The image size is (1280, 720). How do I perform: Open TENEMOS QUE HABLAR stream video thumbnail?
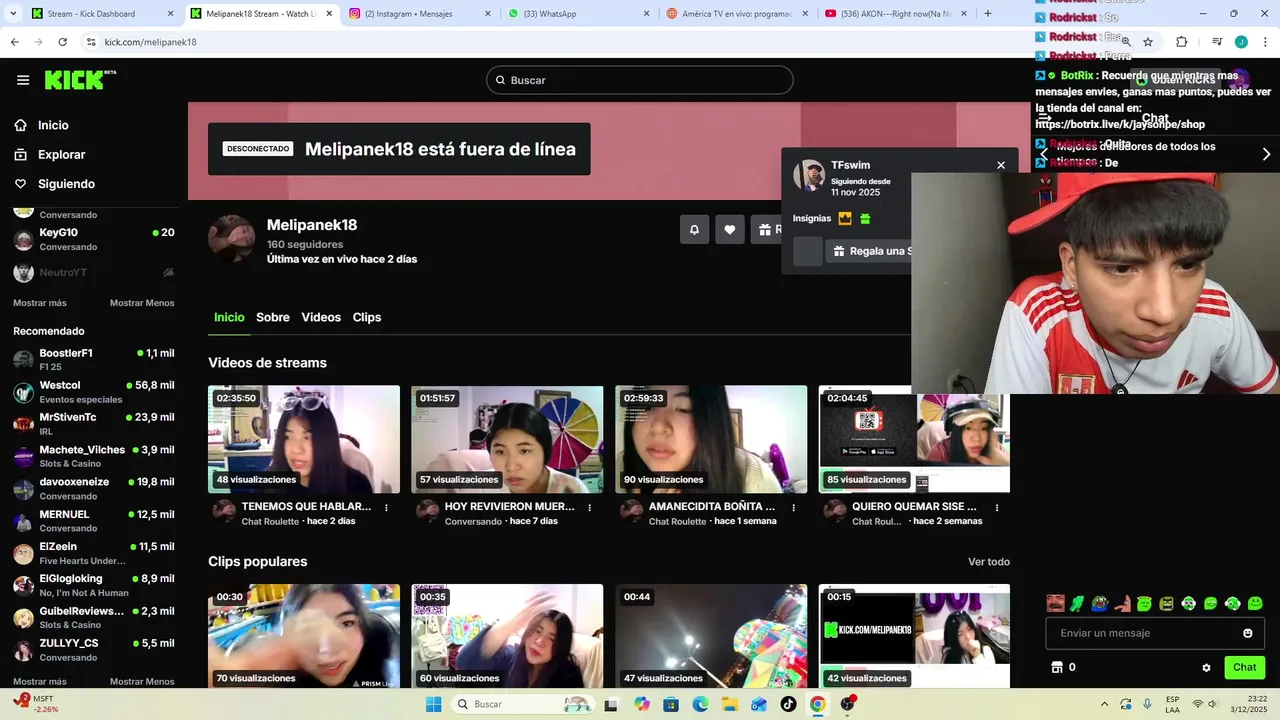coord(304,440)
